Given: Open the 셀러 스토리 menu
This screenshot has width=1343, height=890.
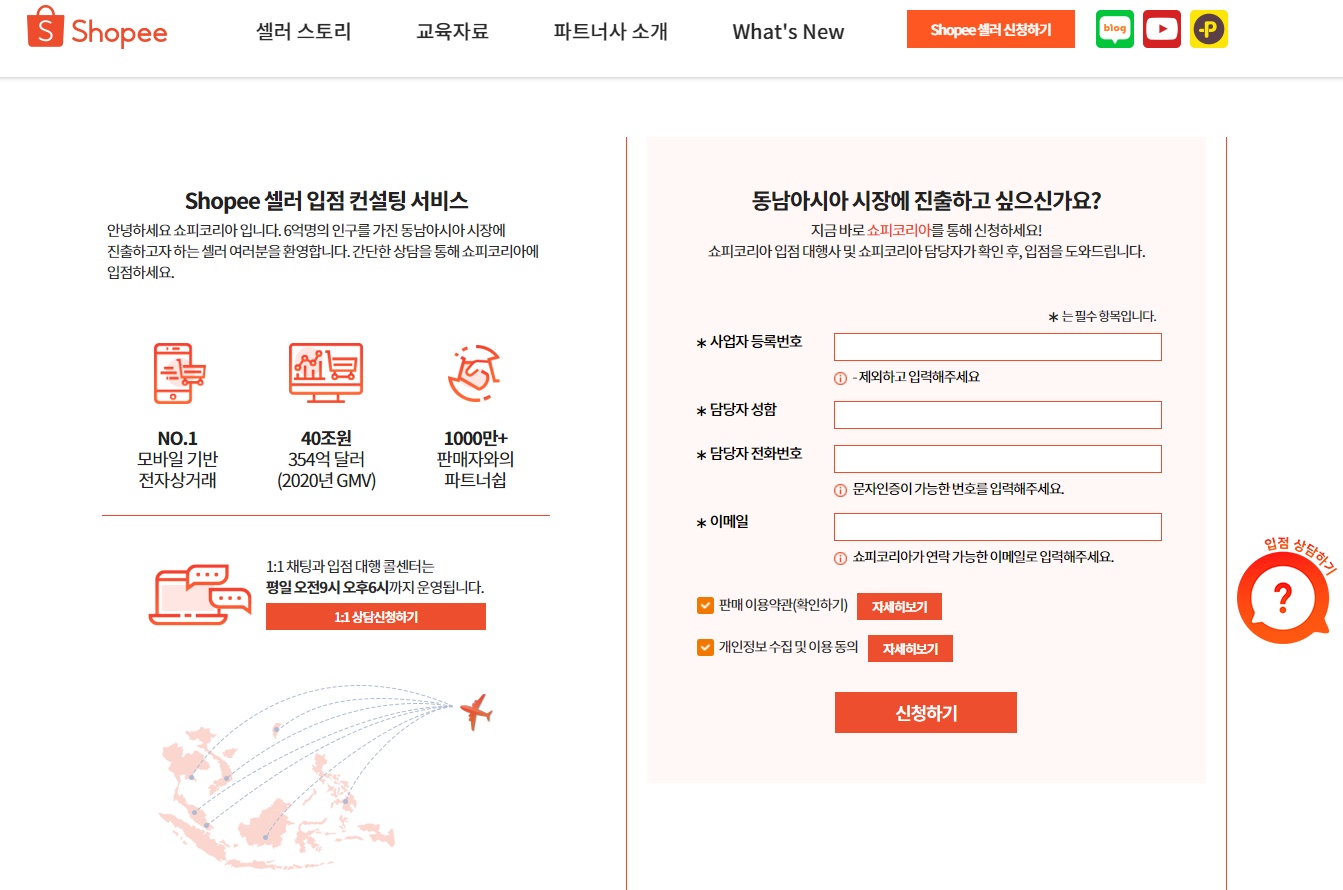Looking at the screenshot, I should pyautogui.click(x=304, y=31).
